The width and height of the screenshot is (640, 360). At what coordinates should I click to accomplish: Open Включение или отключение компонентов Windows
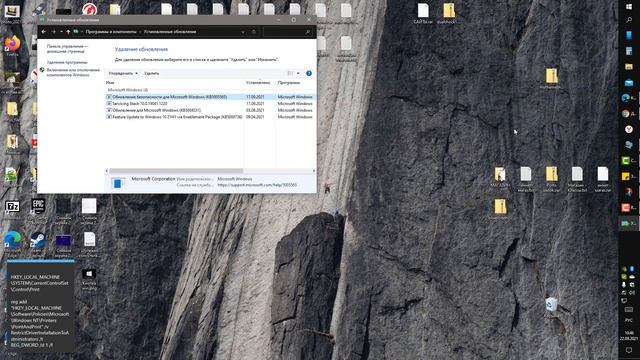pyautogui.click(x=73, y=72)
